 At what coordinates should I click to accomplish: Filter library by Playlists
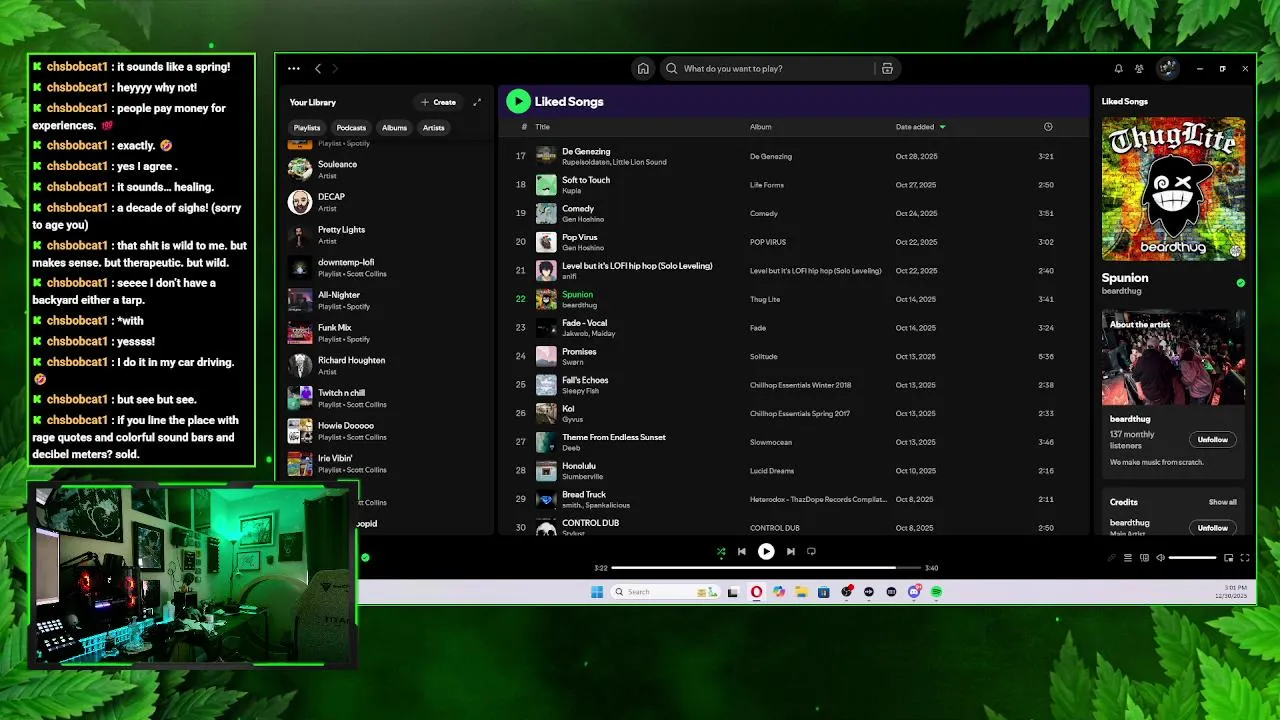click(x=307, y=128)
